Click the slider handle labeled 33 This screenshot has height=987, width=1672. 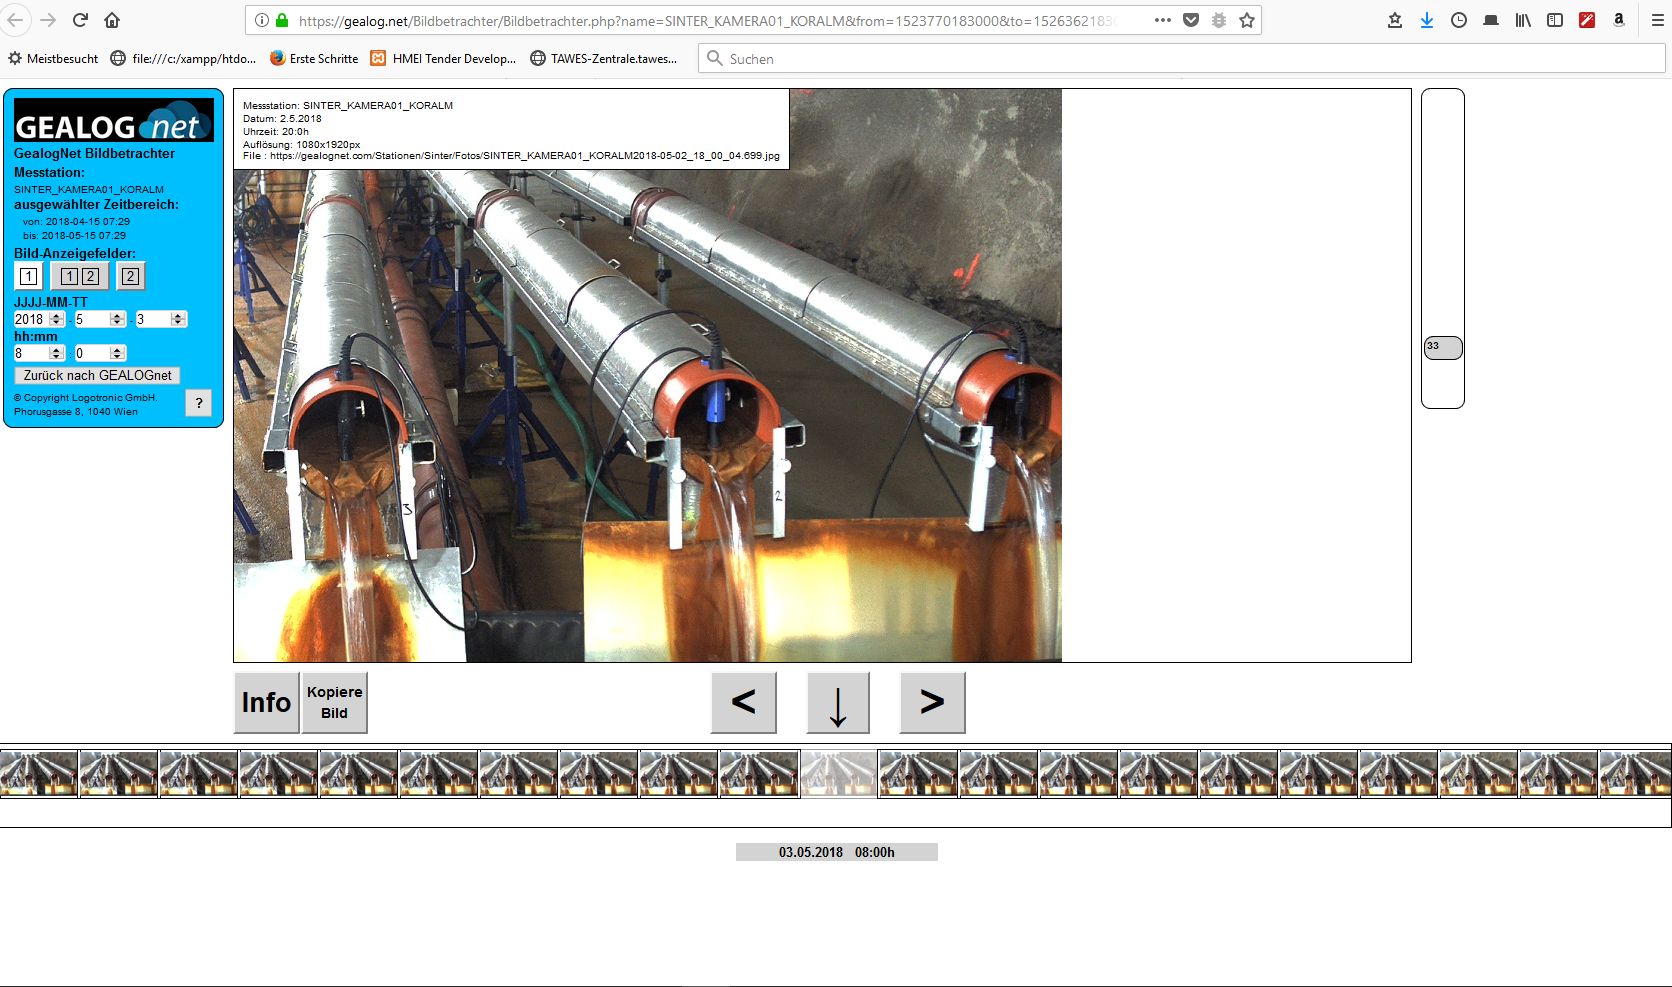(1442, 348)
